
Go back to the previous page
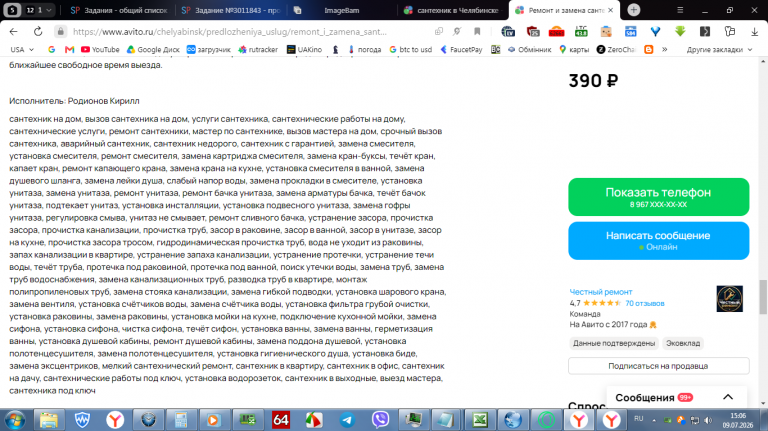point(13,31)
